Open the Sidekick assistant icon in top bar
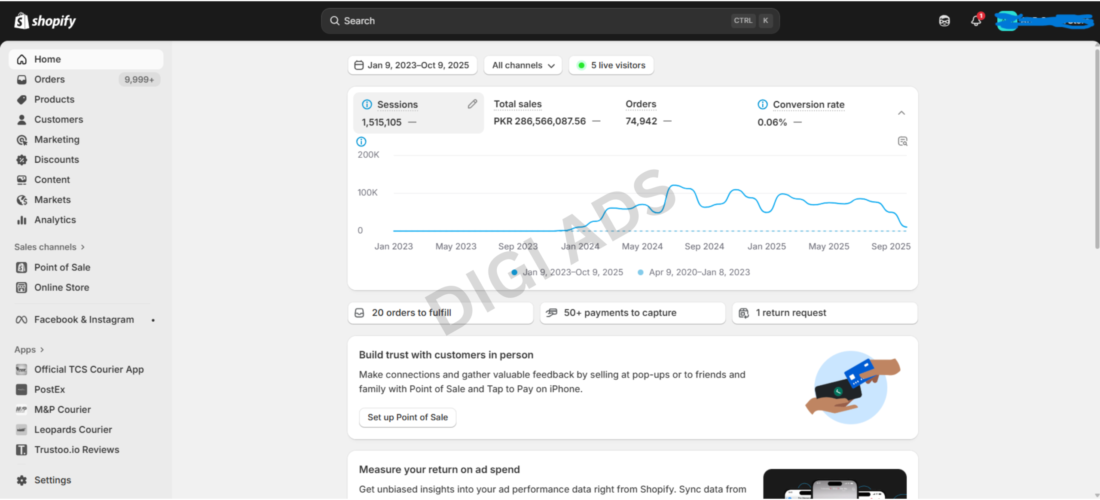1100x500 pixels. (944, 21)
